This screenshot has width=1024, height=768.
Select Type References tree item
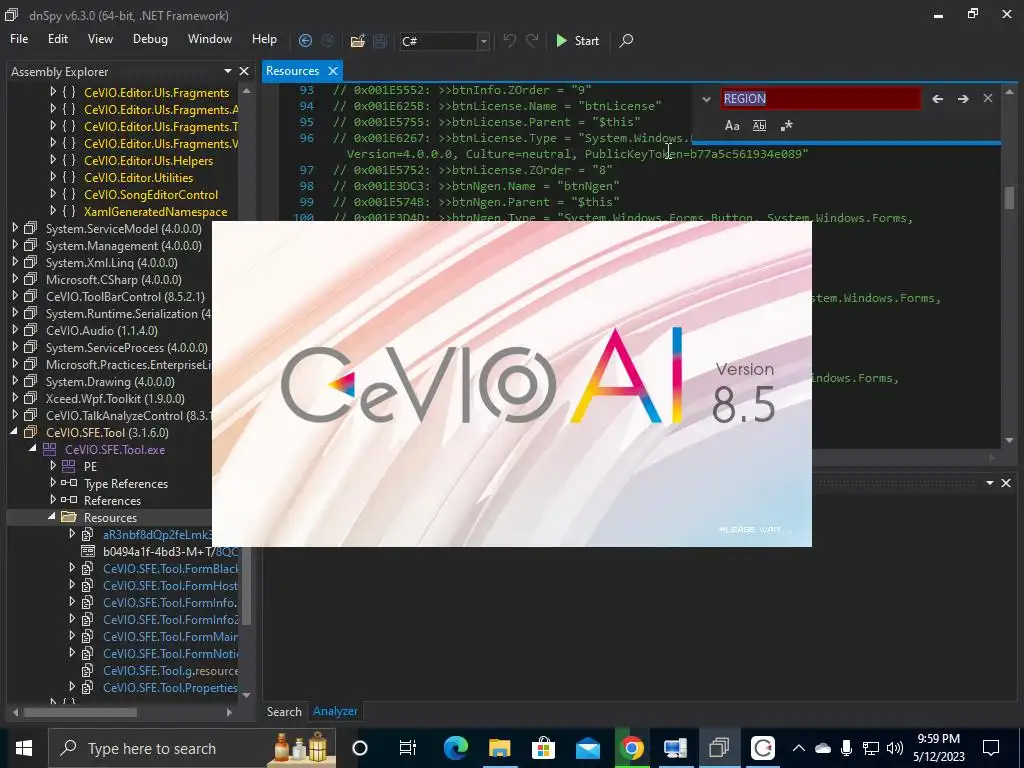[x=125, y=483]
